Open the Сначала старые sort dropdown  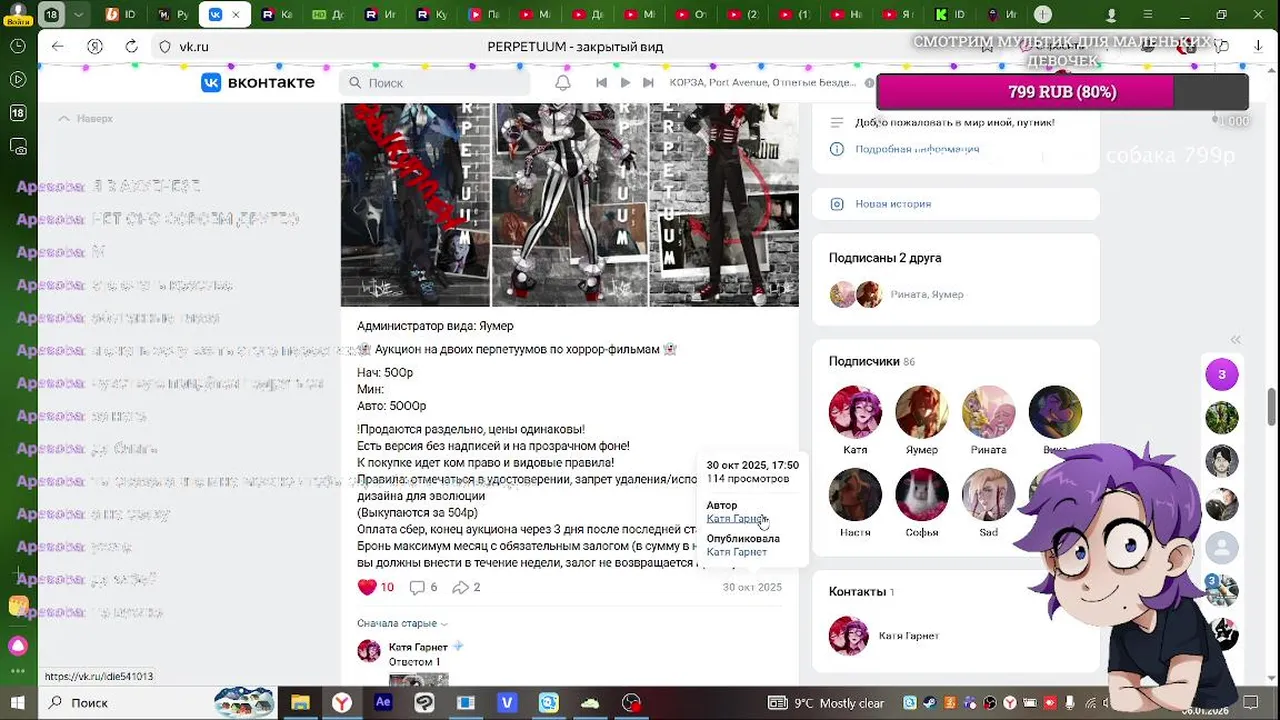point(402,623)
